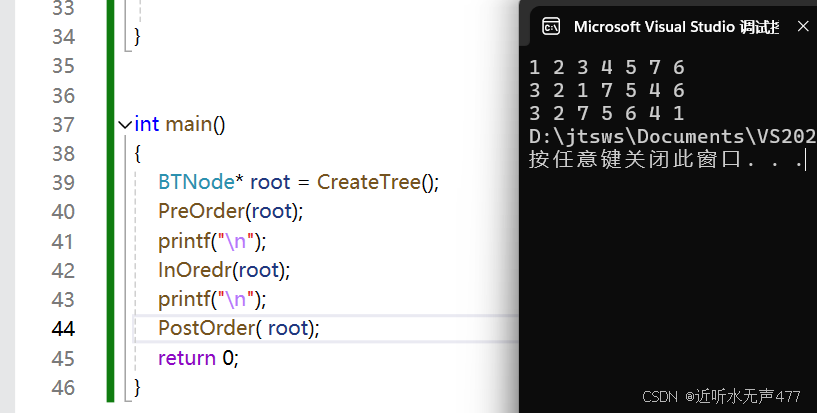Click on the CreateTree() call
Viewport: 817px width, 413px height.
pos(378,182)
